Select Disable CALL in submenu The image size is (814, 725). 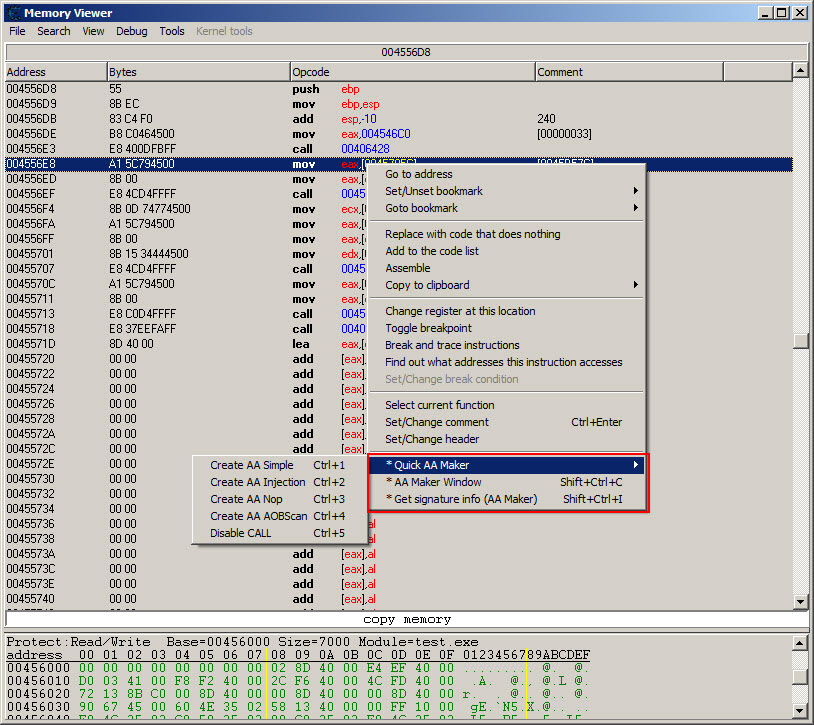(279, 533)
